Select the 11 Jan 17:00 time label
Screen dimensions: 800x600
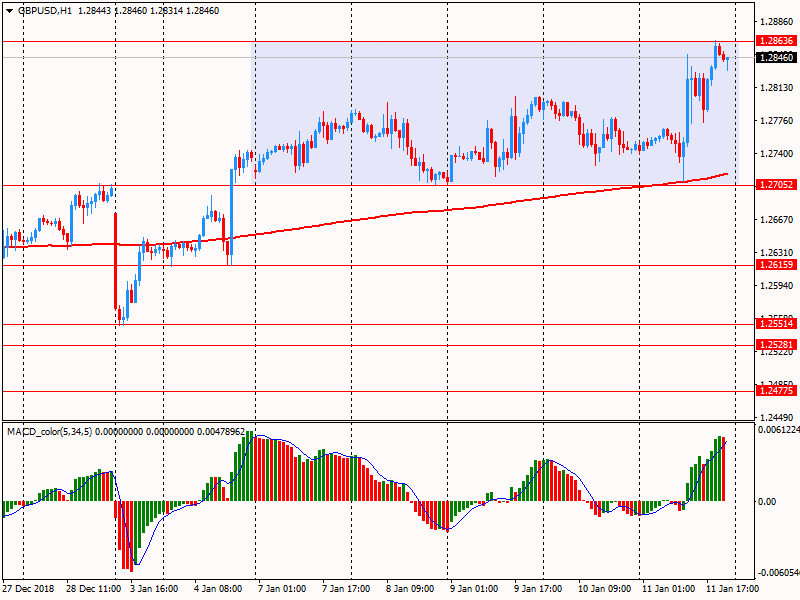tap(733, 589)
